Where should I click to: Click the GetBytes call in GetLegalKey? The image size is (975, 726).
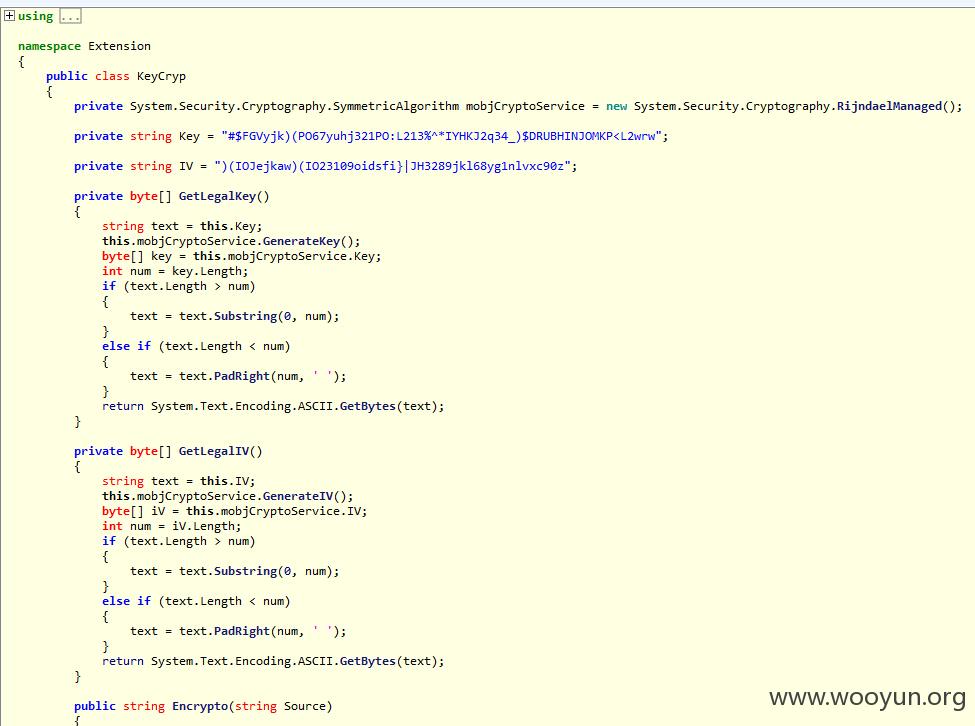[367, 407]
